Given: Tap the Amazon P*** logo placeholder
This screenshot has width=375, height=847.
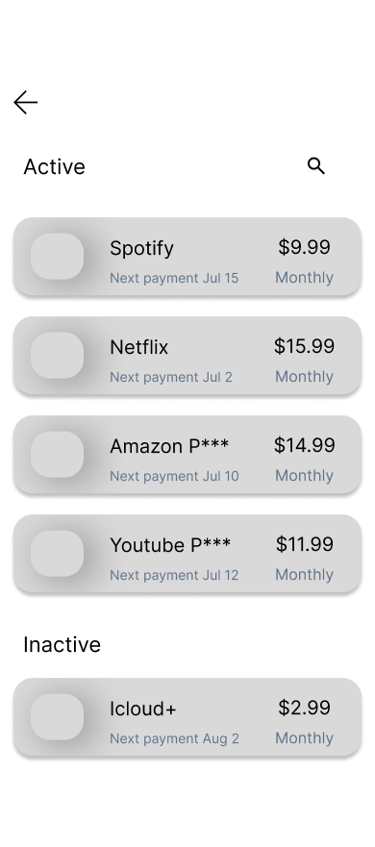Looking at the screenshot, I should pos(57,454).
